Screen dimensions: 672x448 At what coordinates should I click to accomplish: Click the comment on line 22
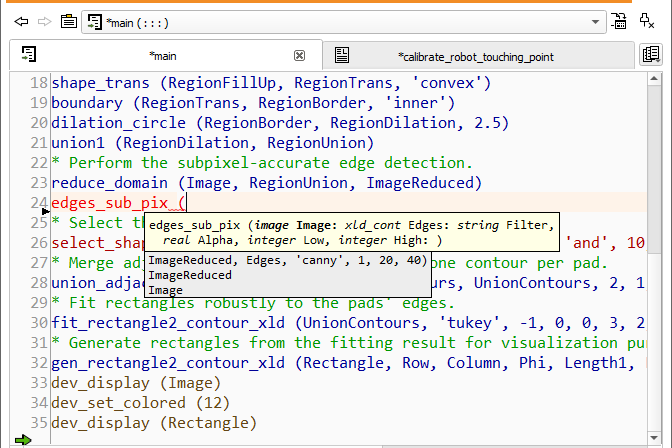click(262, 163)
